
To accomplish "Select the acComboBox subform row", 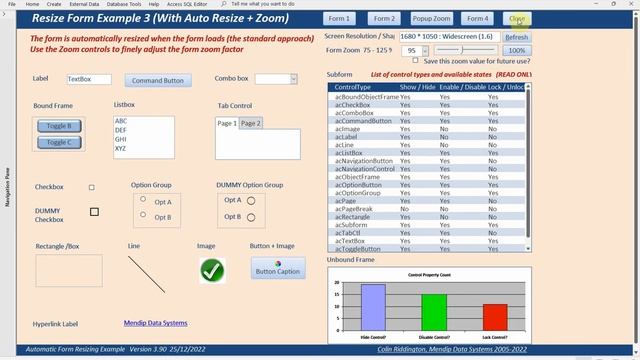I will coord(427,113).
